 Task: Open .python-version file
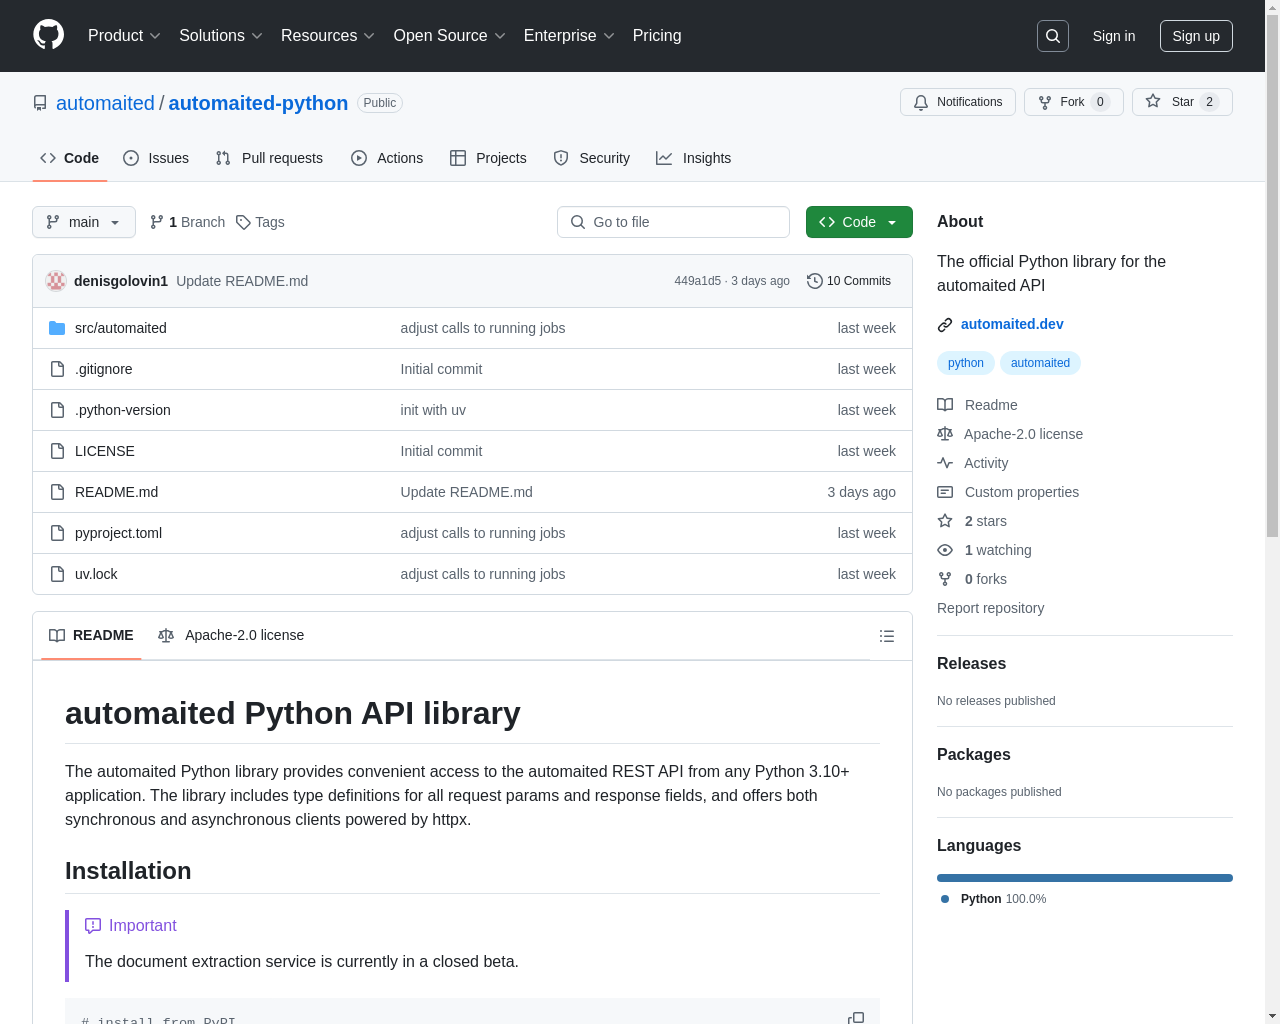[x=122, y=410]
